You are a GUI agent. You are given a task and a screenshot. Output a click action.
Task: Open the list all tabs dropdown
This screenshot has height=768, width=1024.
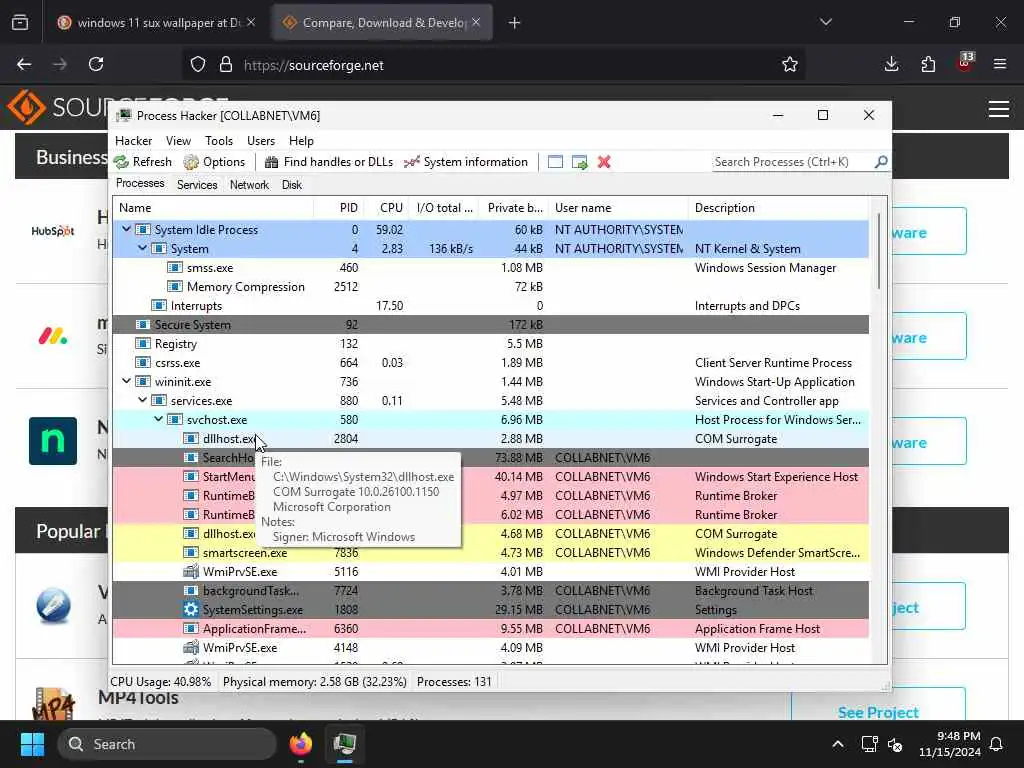coord(825,22)
